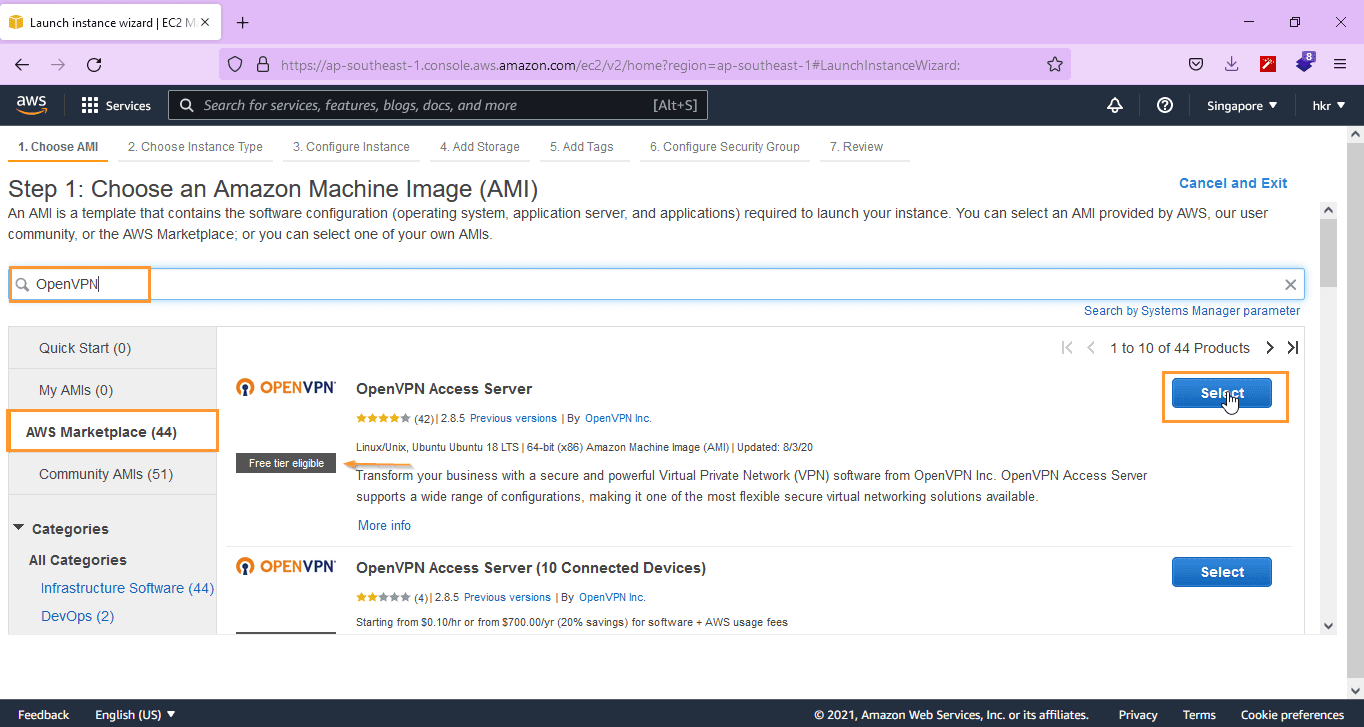Open Cookie preferences in footer

[1292, 715]
